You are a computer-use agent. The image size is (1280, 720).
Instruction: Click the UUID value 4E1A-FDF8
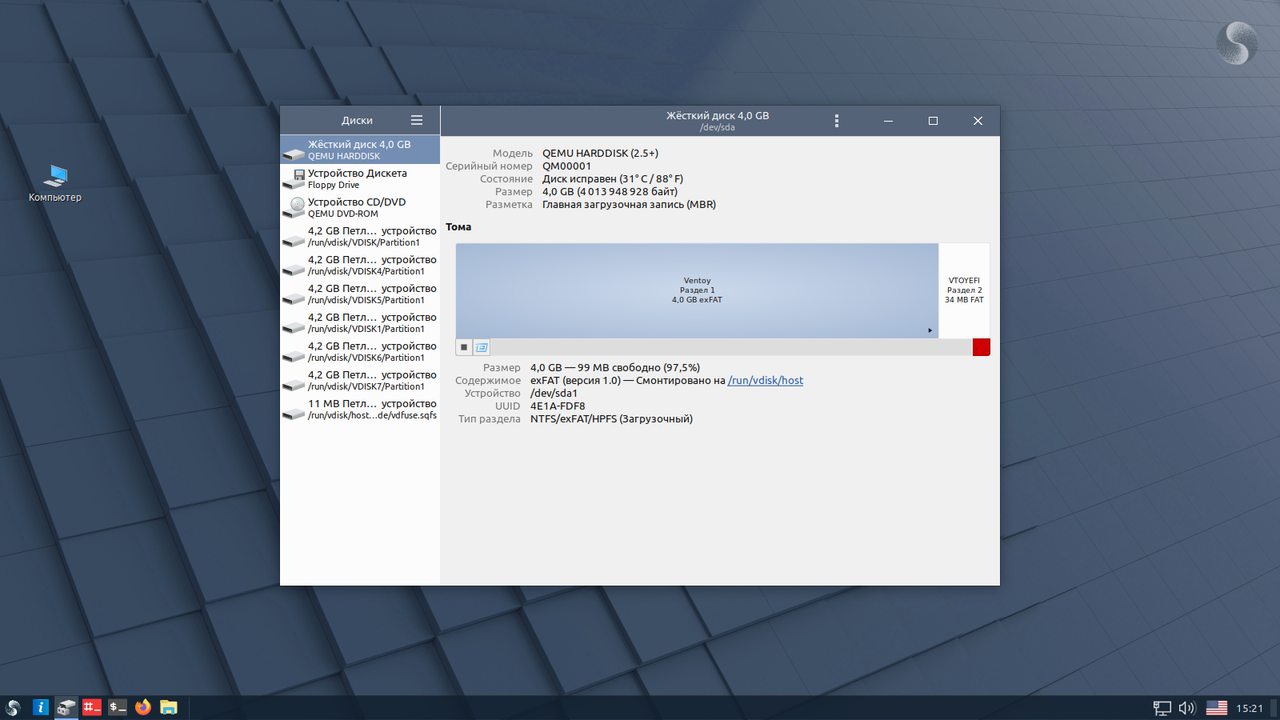[558, 406]
